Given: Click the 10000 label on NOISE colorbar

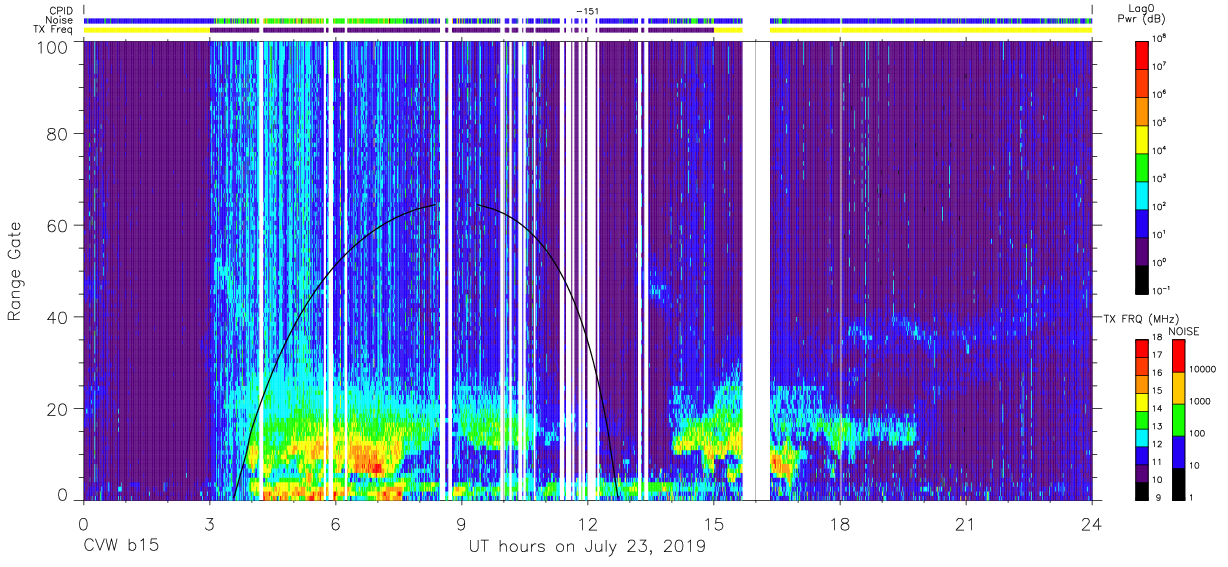Looking at the screenshot, I should pyautogui.click(x=1204, y=370).
